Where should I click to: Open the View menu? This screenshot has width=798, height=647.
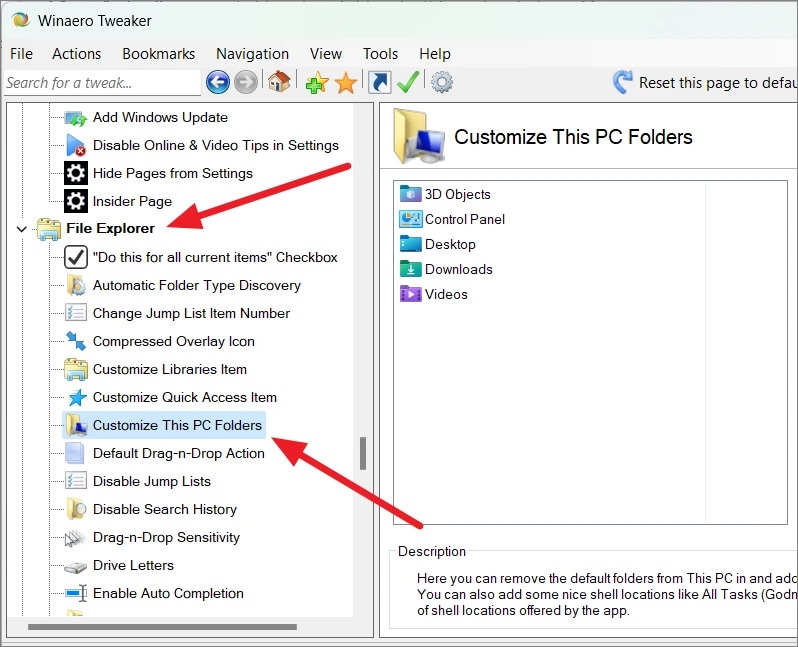(x=326, y=53)
